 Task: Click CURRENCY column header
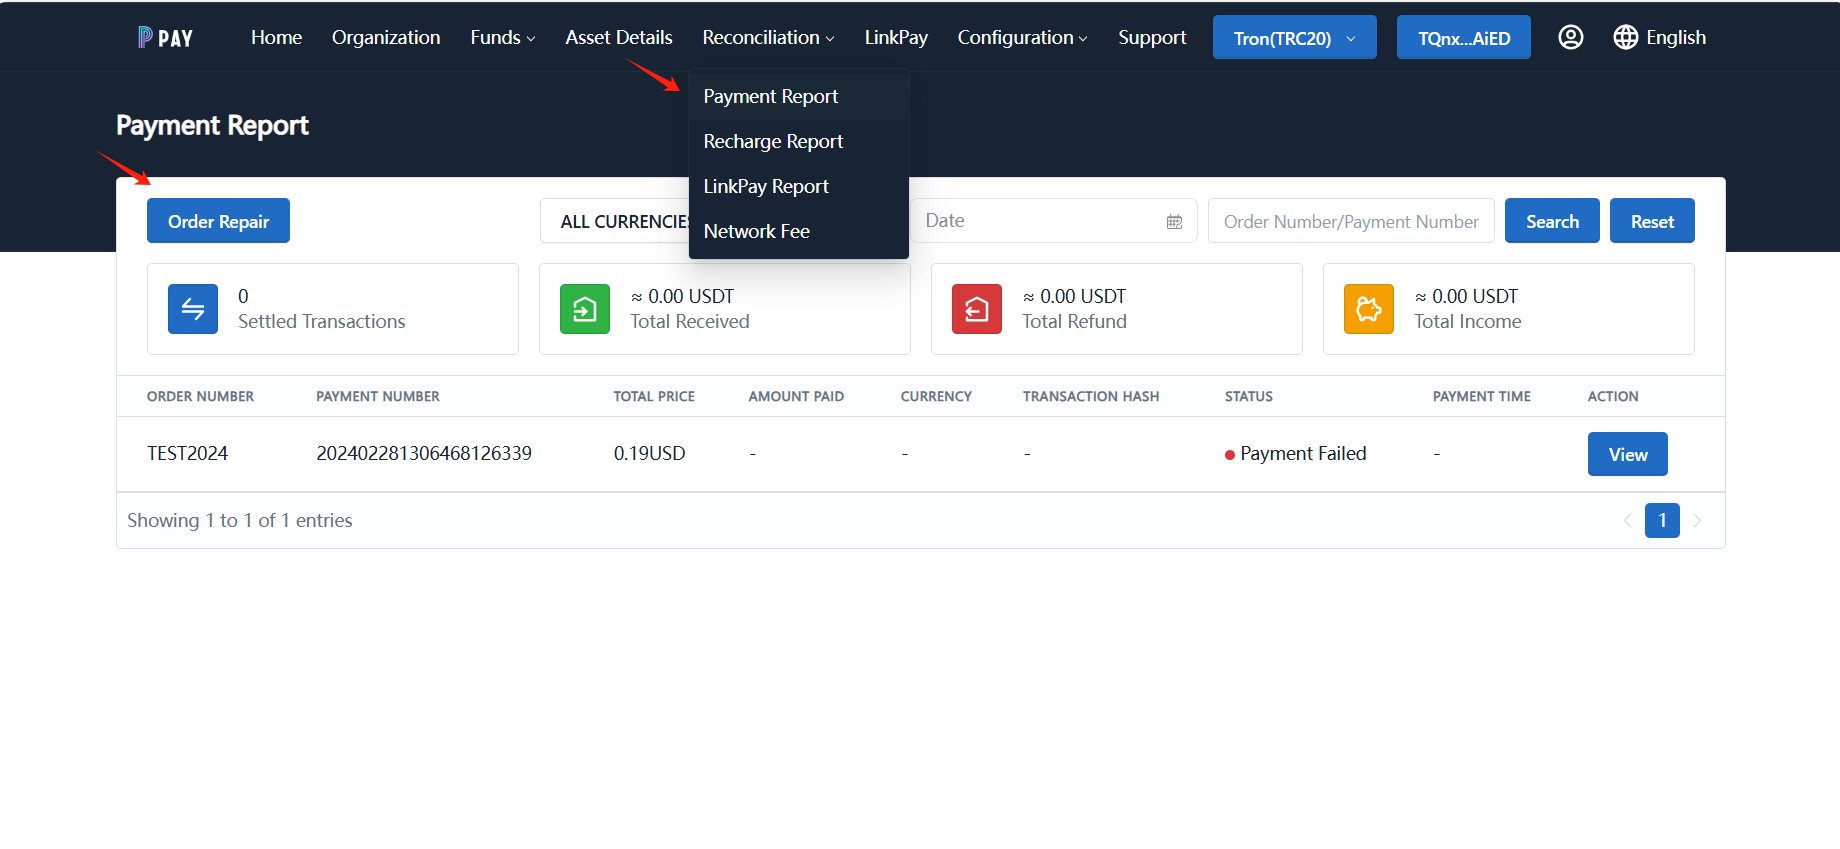tap(936, 396)
